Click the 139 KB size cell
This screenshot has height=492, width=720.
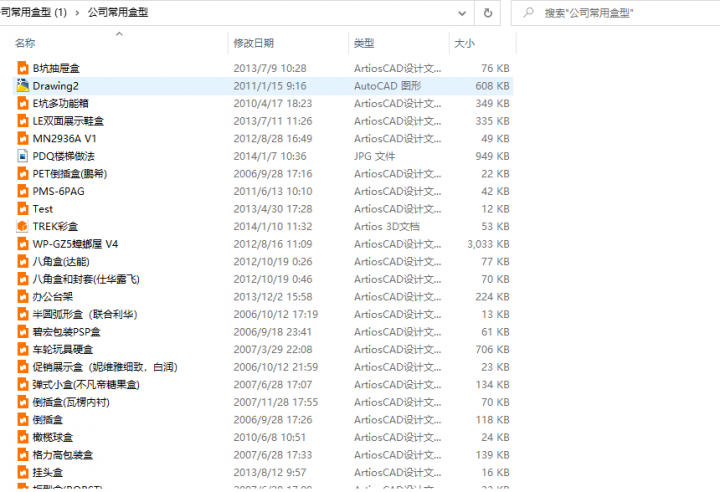tap(492, 455)
